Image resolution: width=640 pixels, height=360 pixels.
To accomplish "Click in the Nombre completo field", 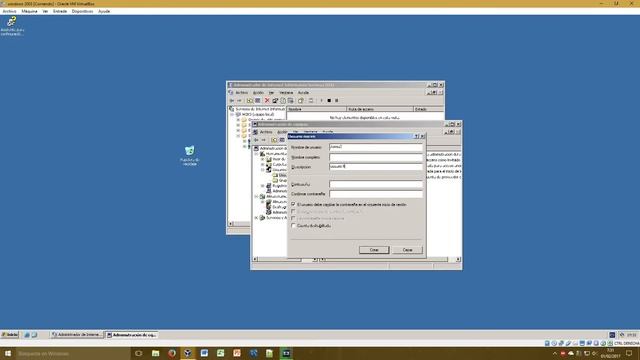I will point(376,157).
